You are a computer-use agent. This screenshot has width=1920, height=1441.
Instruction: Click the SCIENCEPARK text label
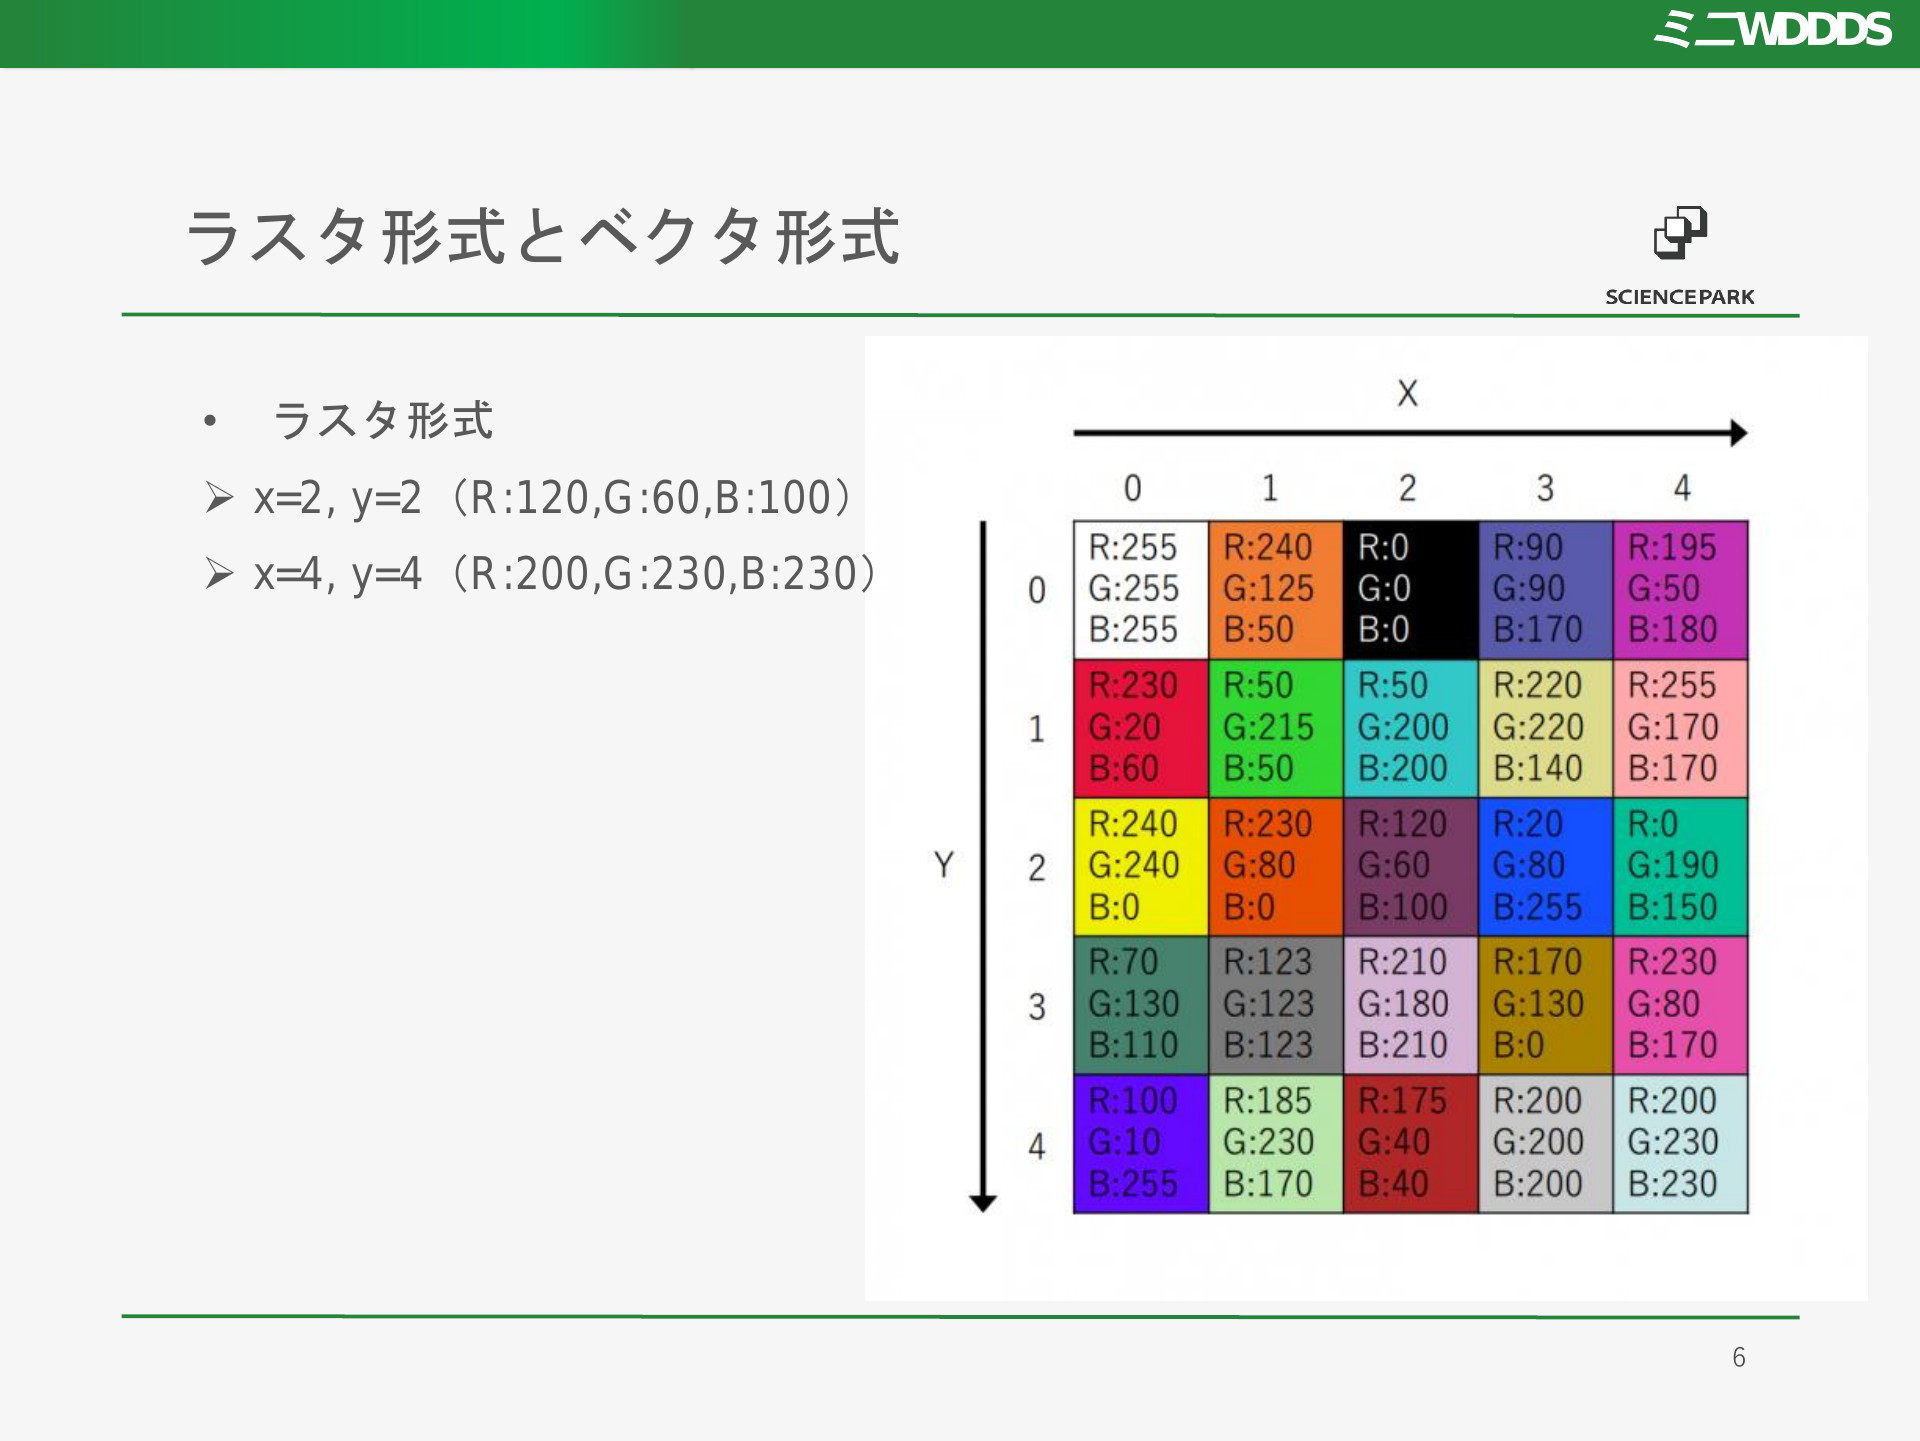[1680, 297]
